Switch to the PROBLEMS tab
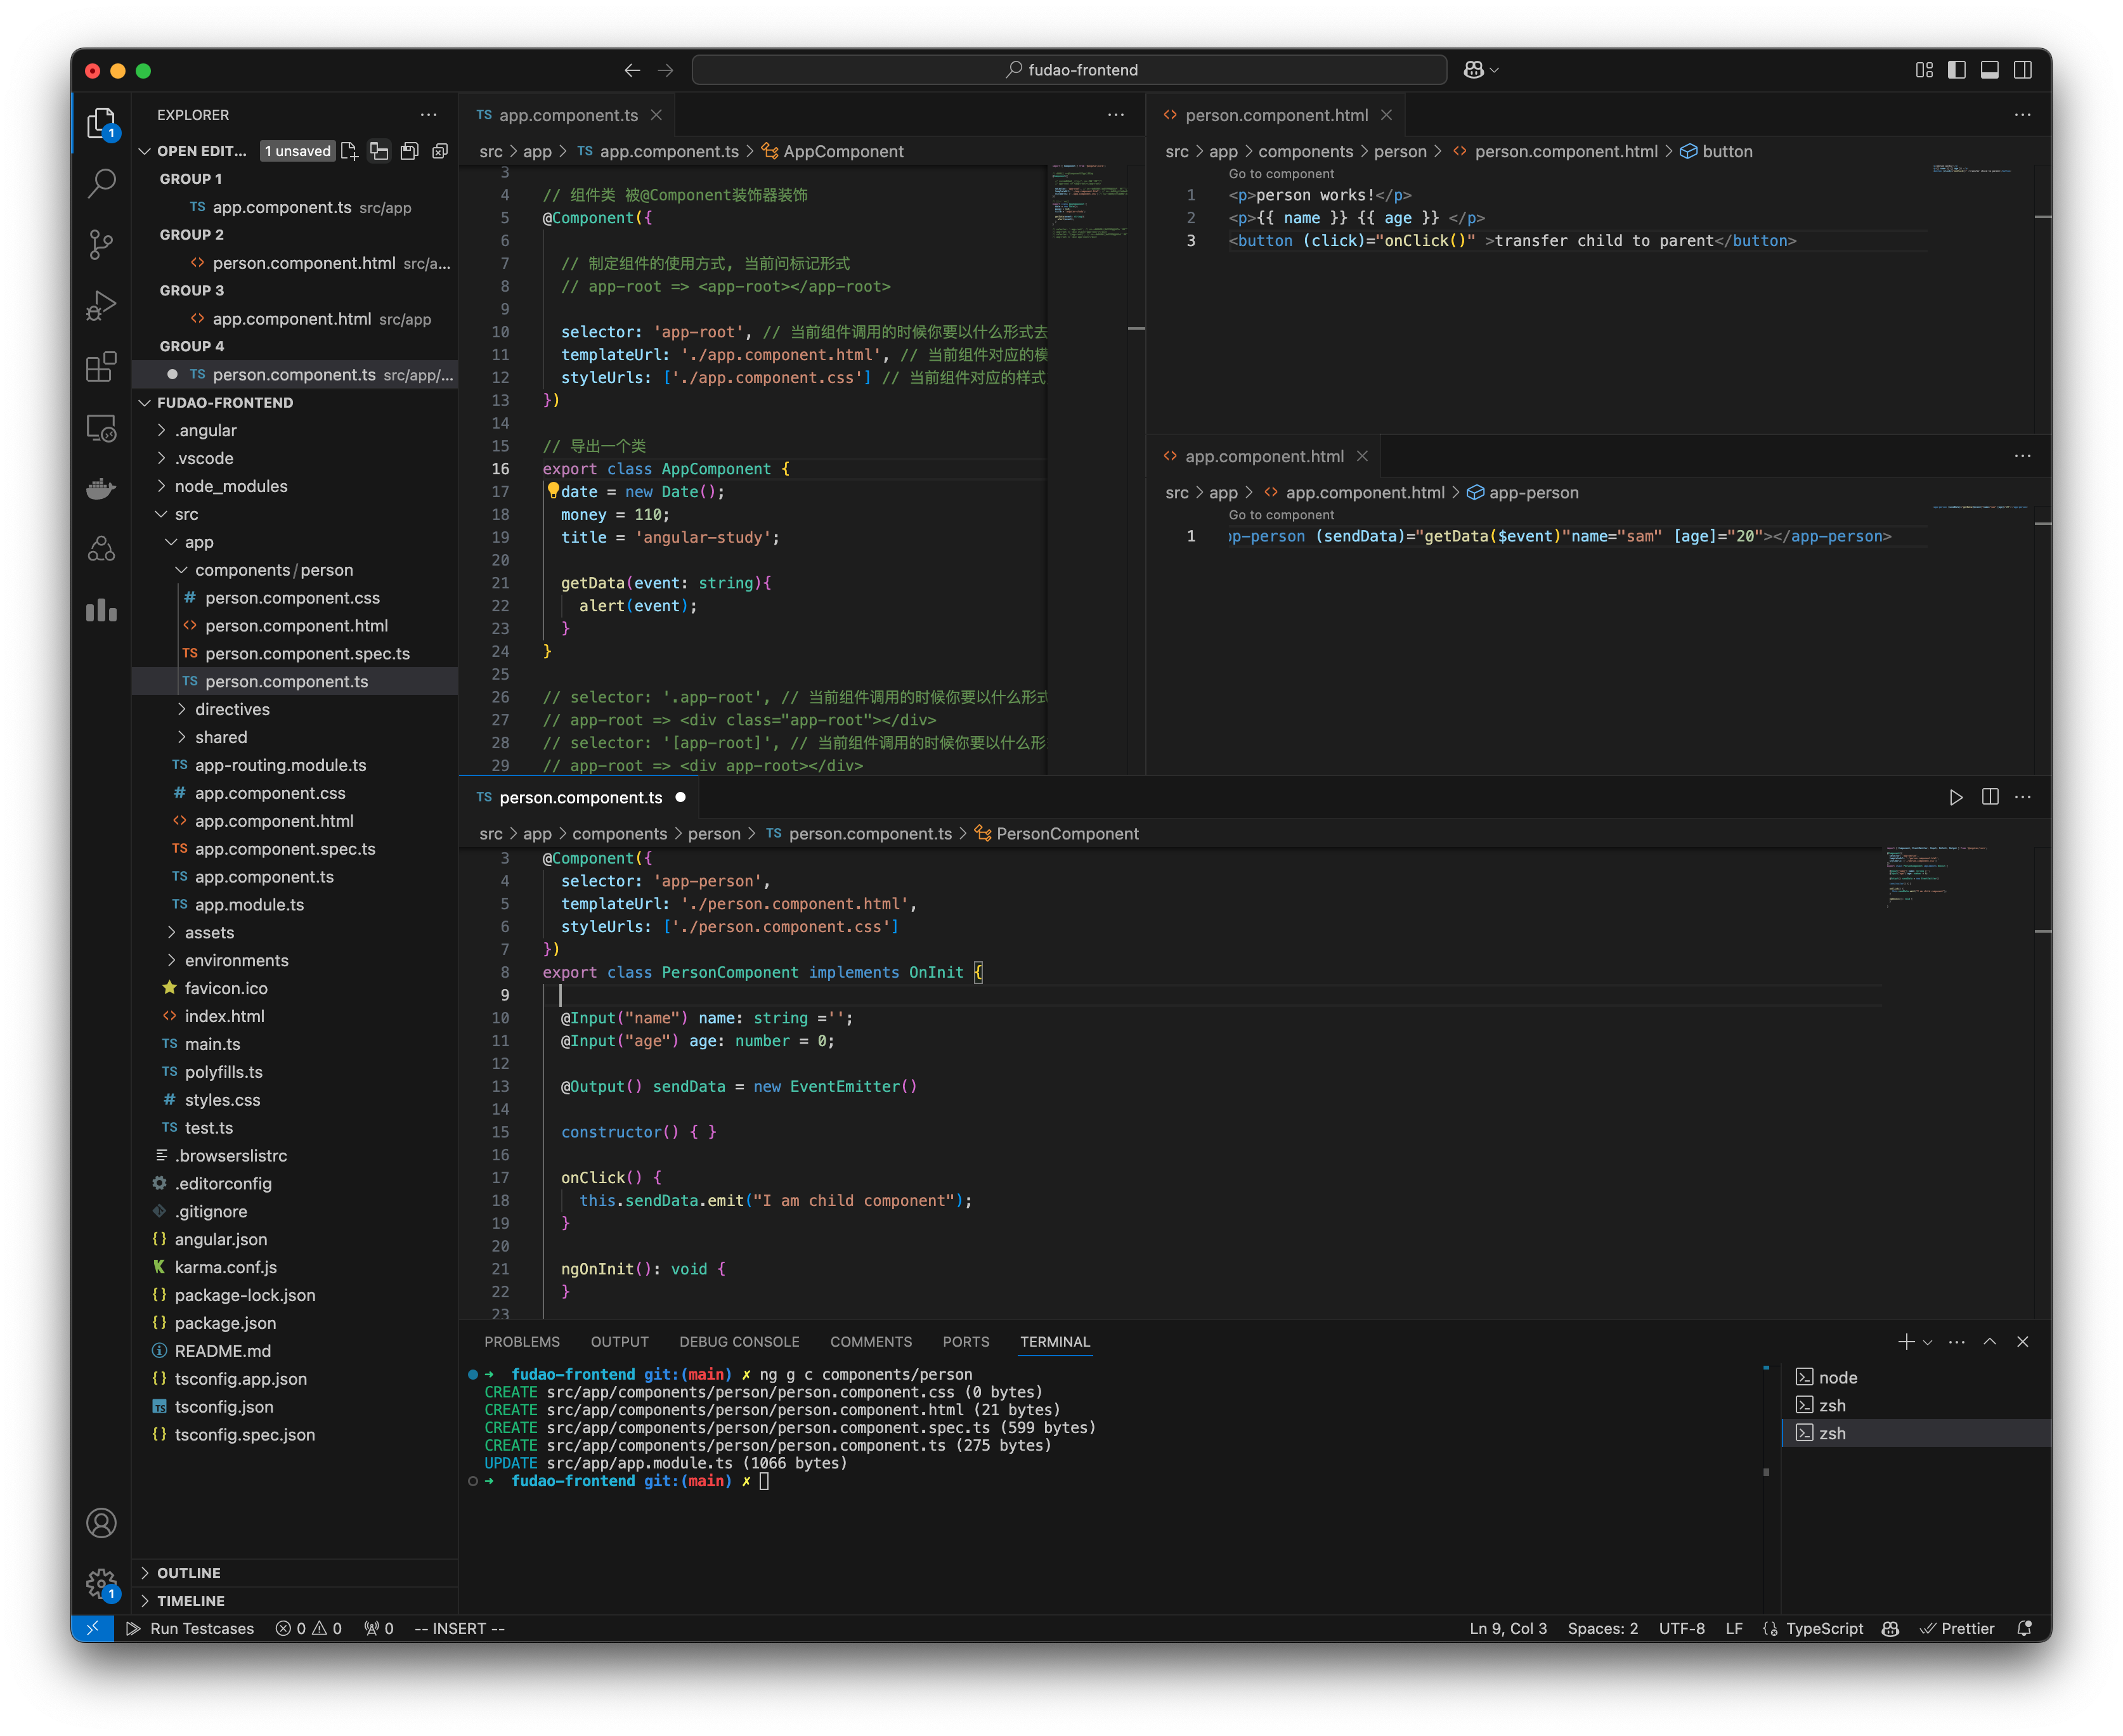 pyautogui.click(x=522, y=1341)
